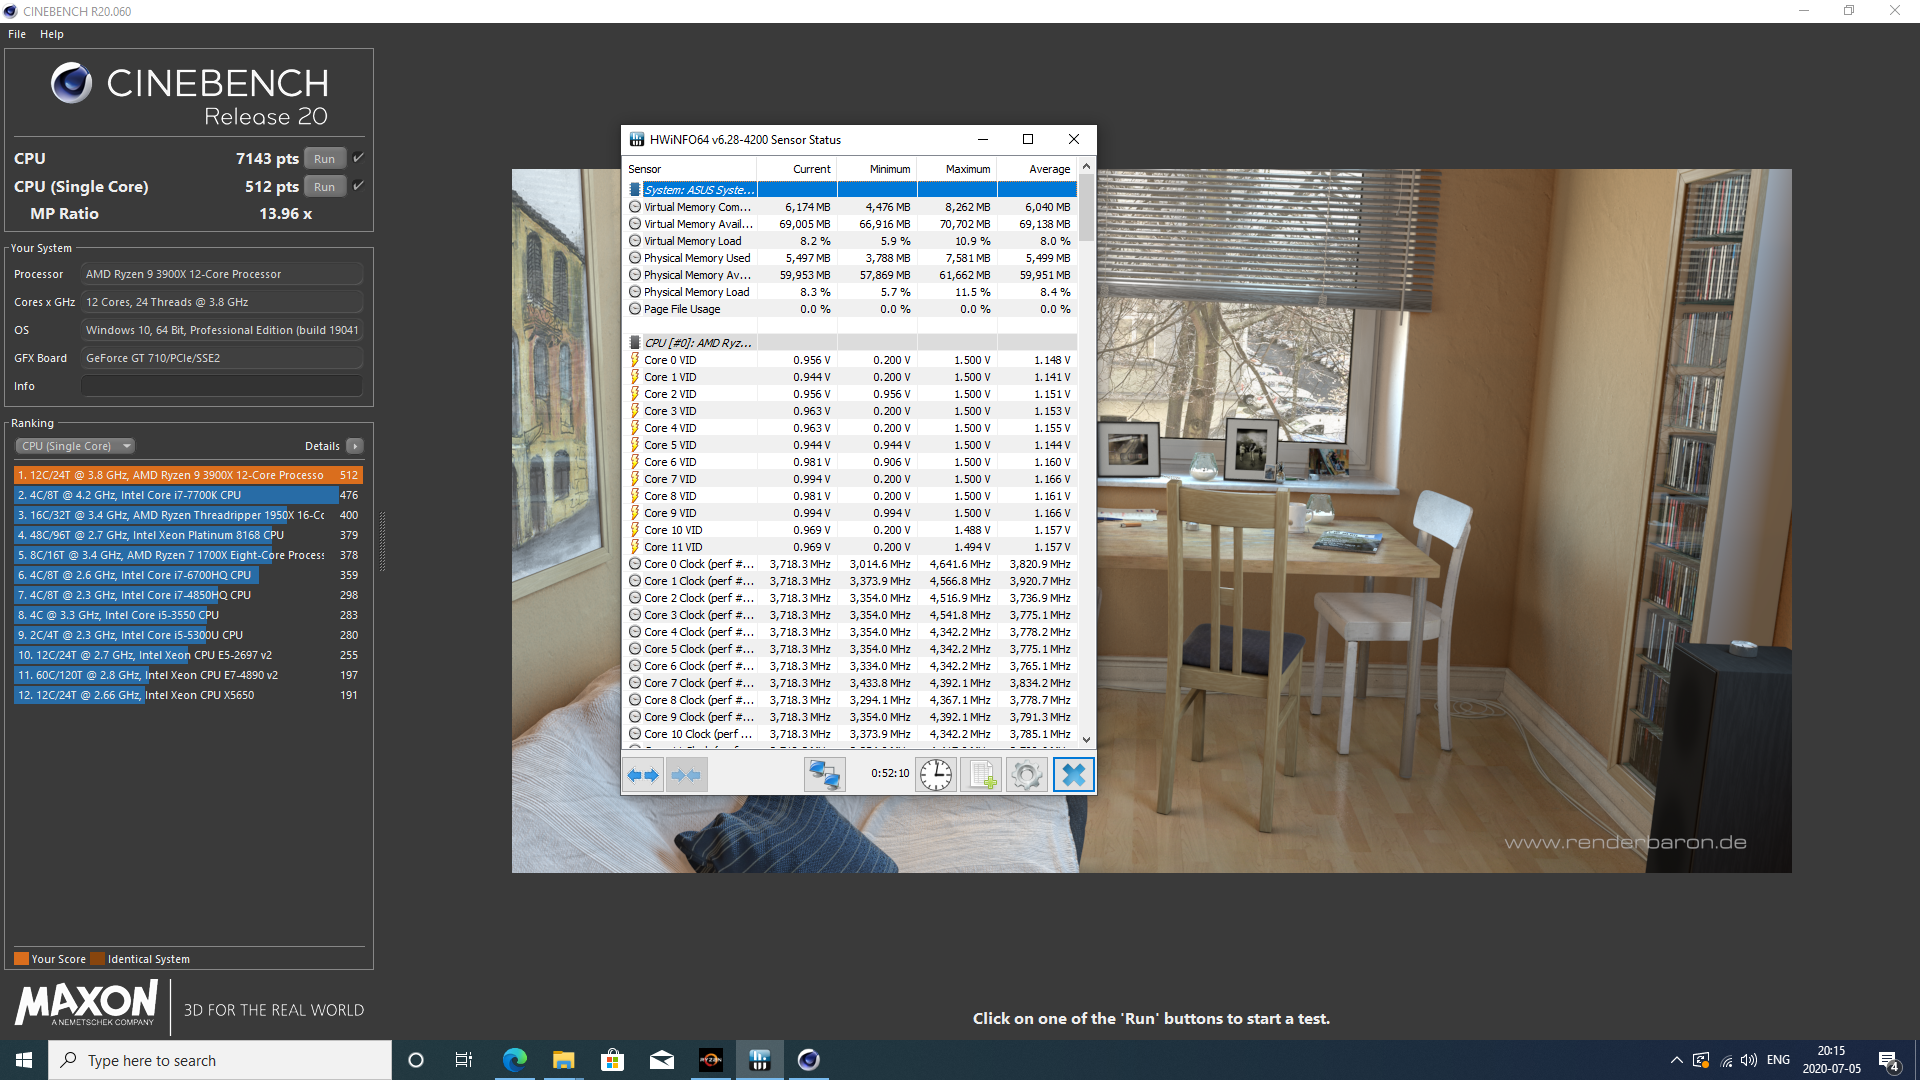The image size is (1920, 1080).
Task: Open Task View on the taskbar
Action: [x=464, y=1060]
